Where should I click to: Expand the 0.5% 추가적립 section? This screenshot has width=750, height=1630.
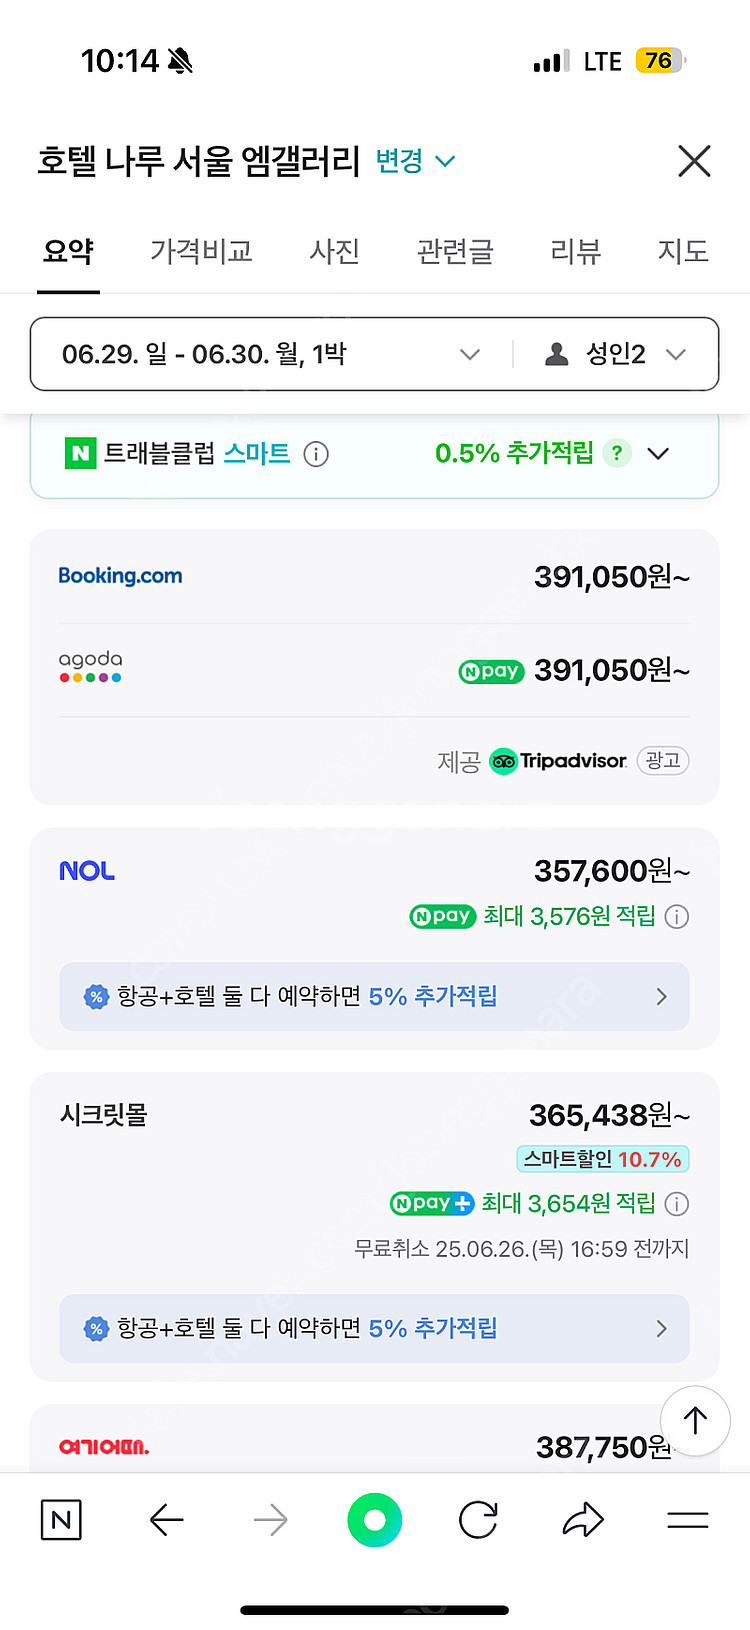(x=658, y=454)
